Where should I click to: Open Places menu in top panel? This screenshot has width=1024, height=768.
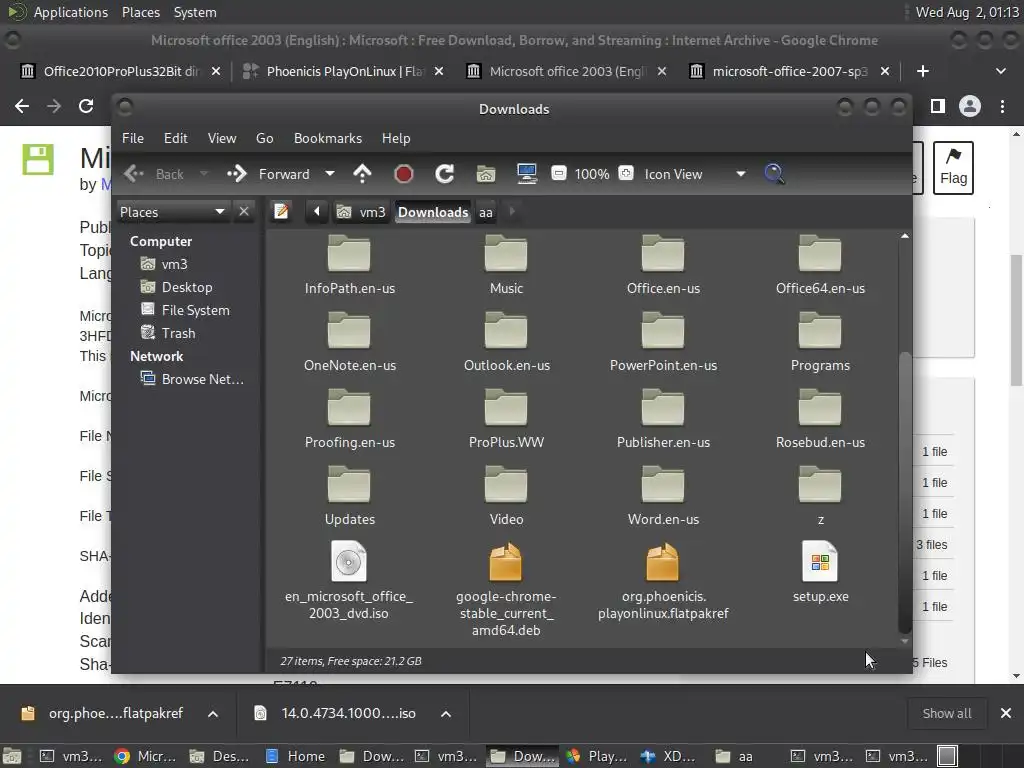point(140,12)
